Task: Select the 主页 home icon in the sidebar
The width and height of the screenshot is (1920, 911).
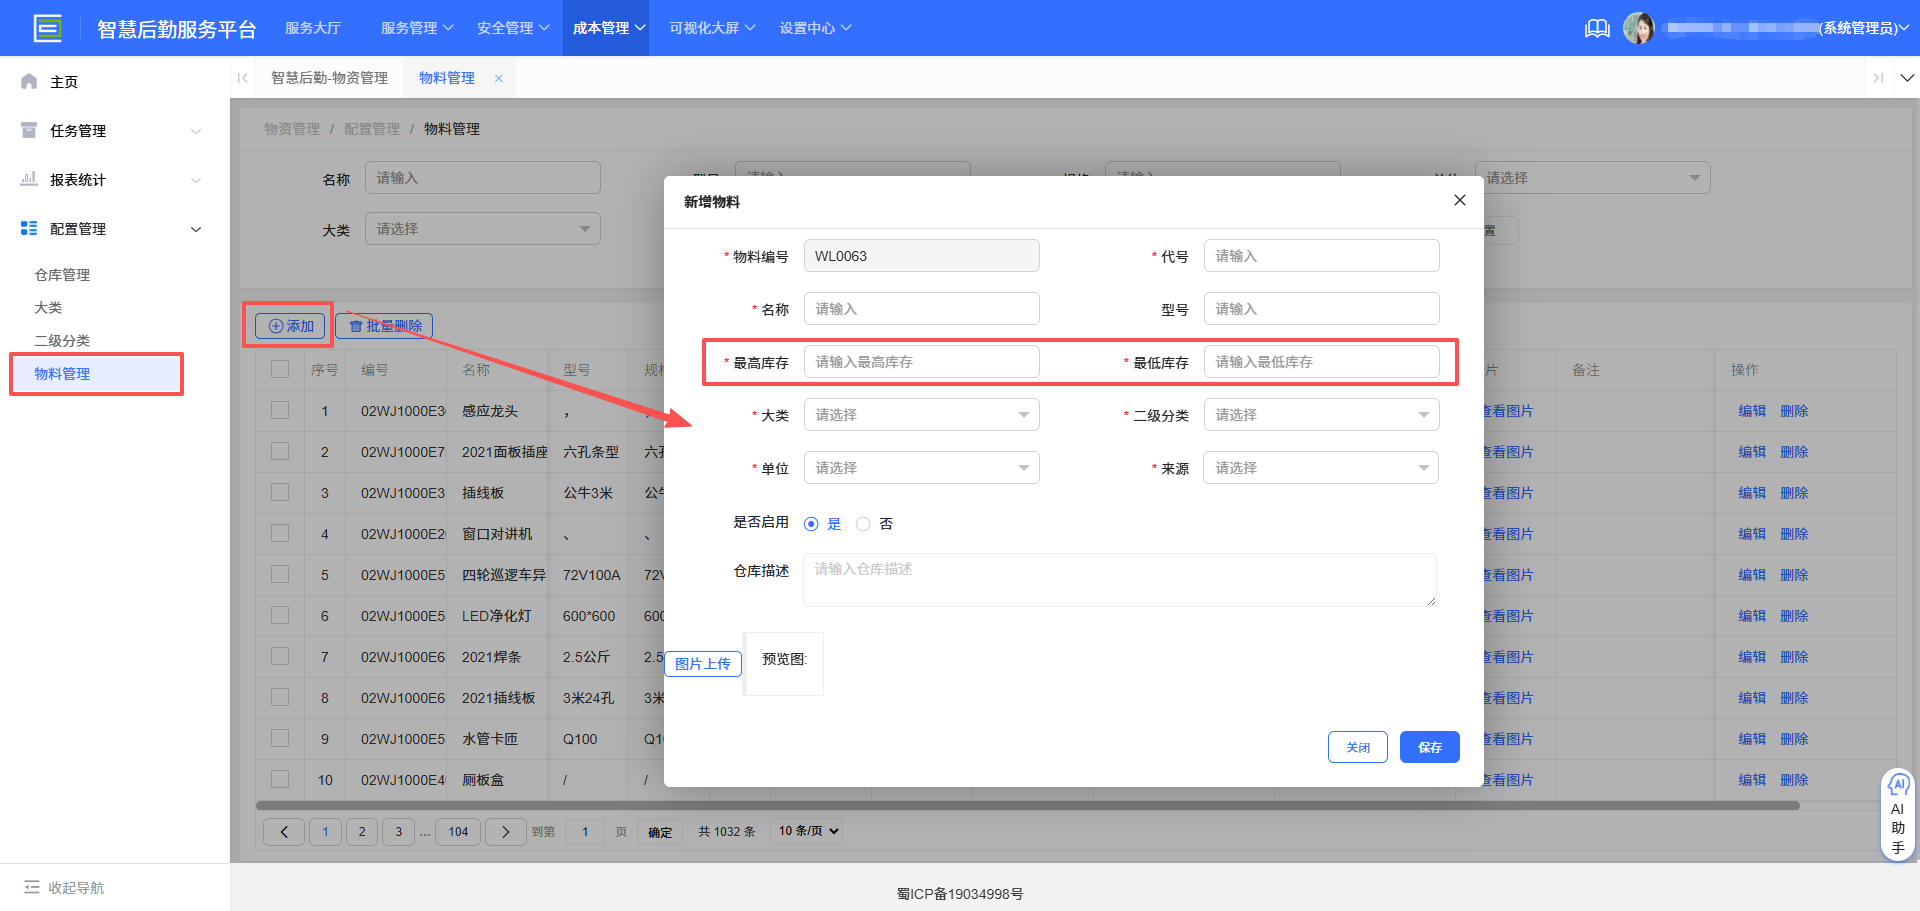Action: click(28, 81)
